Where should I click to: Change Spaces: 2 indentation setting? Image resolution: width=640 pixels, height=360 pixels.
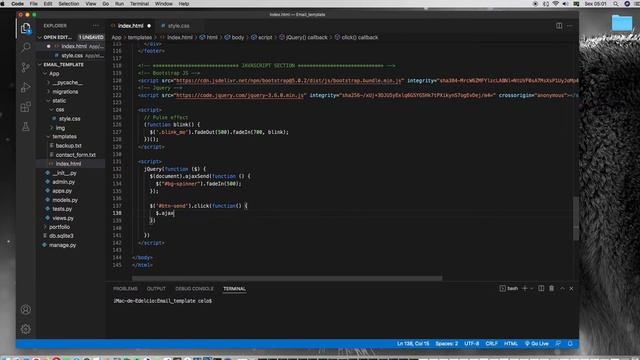point(447,344)
